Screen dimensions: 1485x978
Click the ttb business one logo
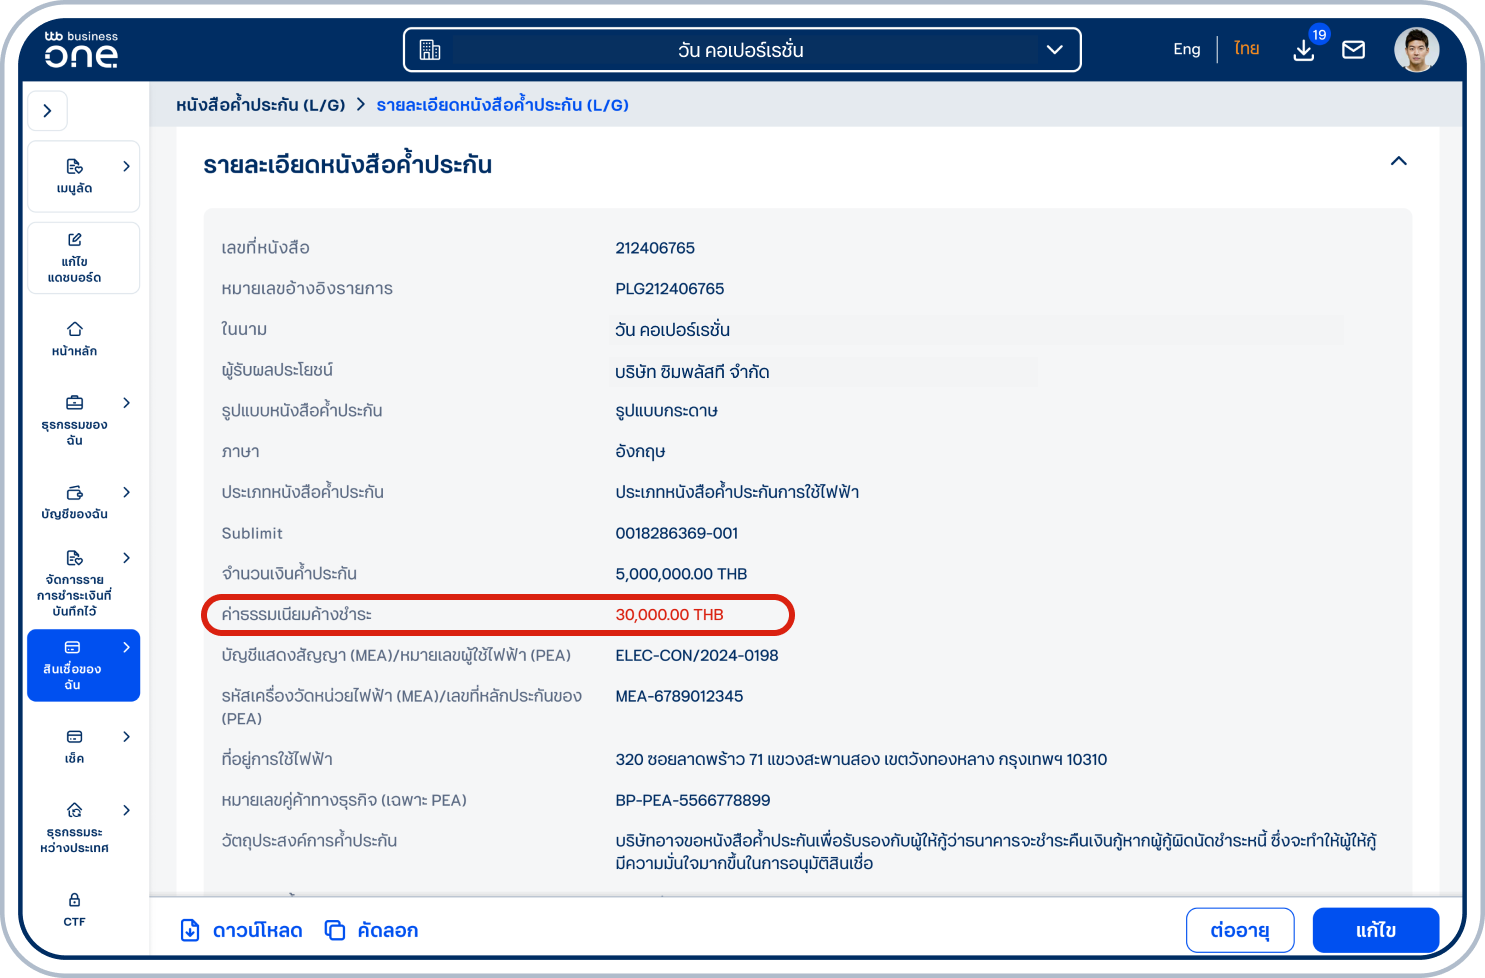click(x=81, y=50)
